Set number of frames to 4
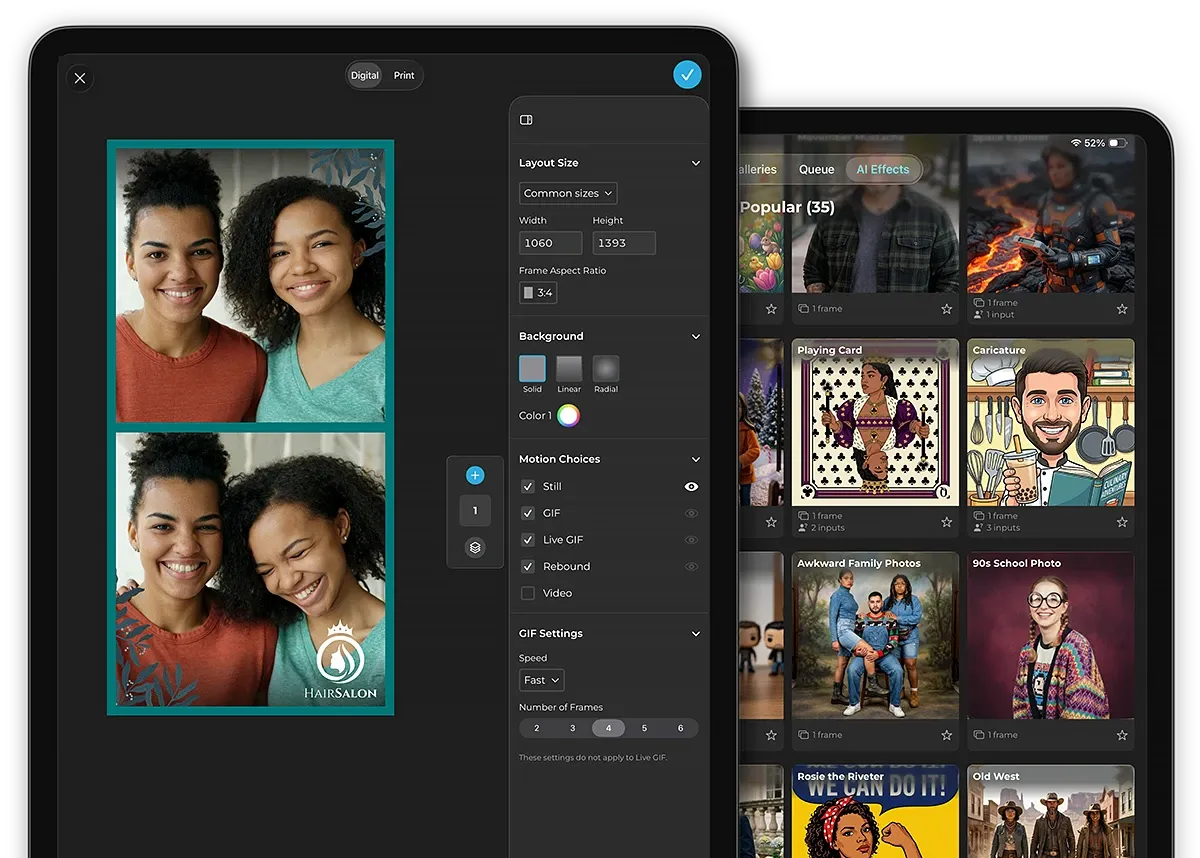The image size is (1200, 858). point(608,728)
